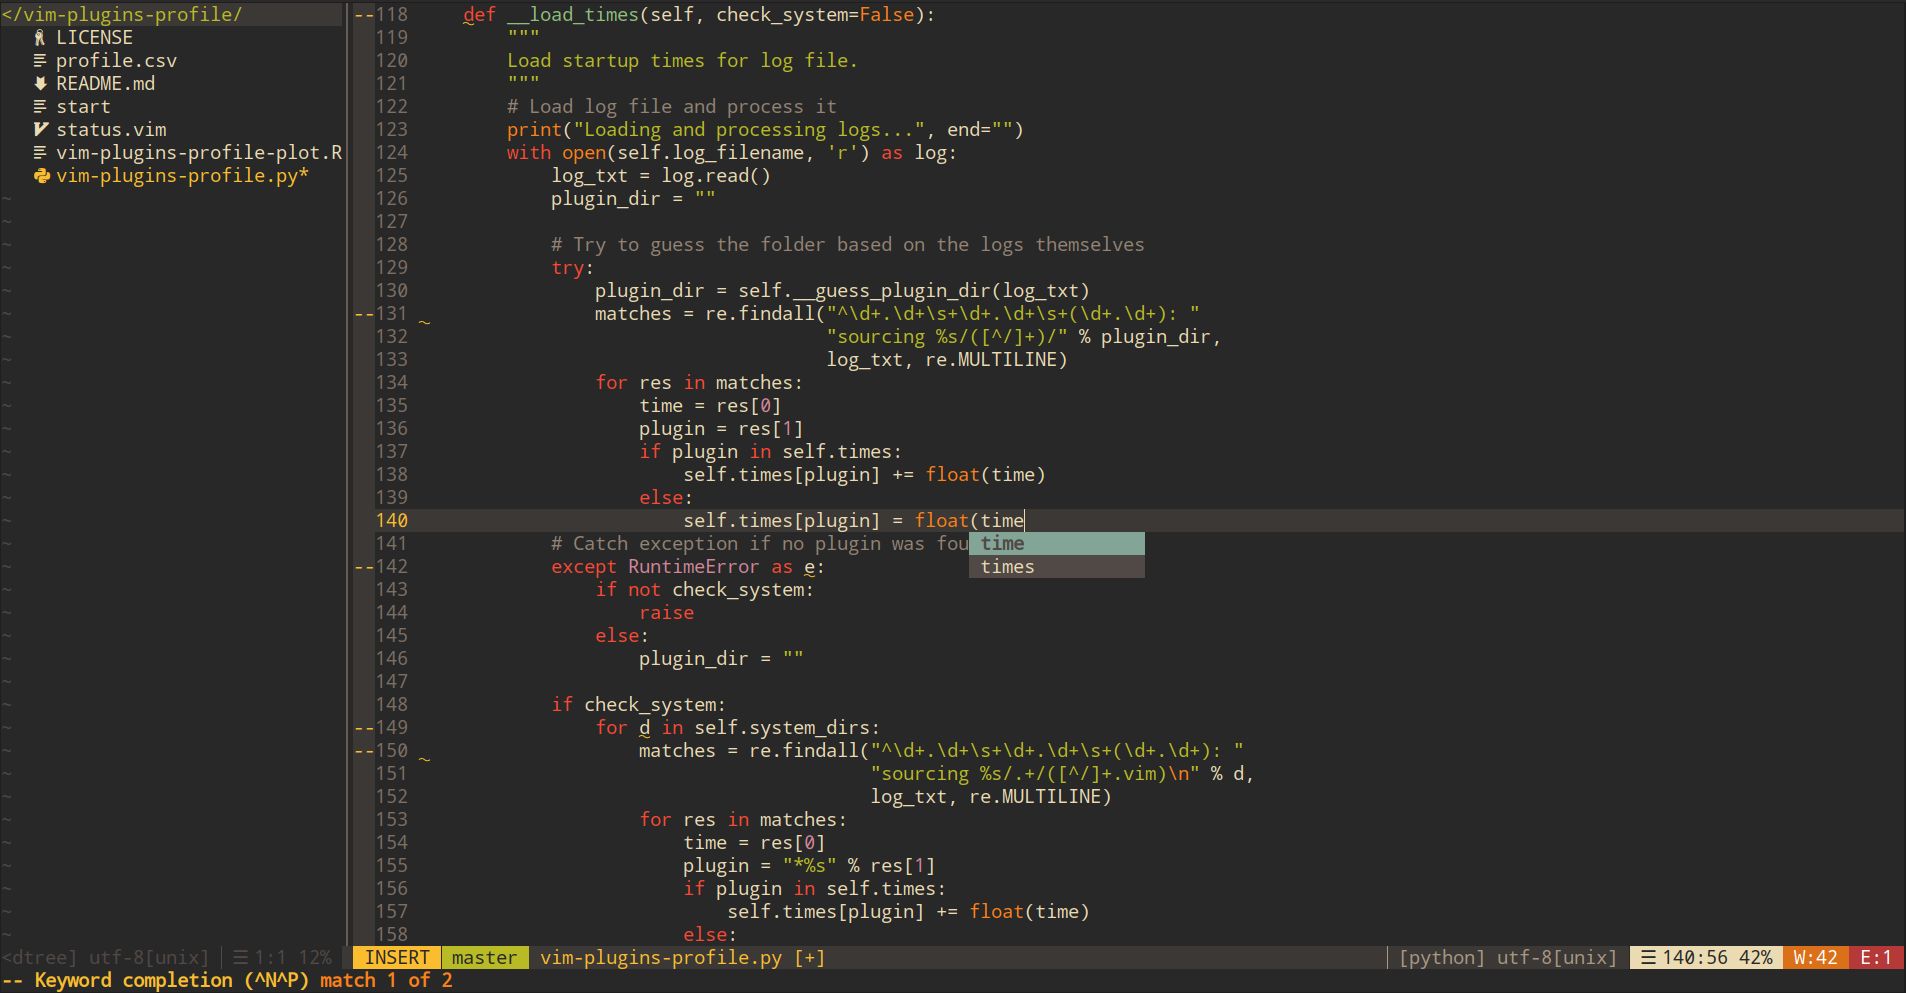This screenshot has height=993, width=1906.
Task: Click the file icon next to profile.csv
Action: coord(40,60)
